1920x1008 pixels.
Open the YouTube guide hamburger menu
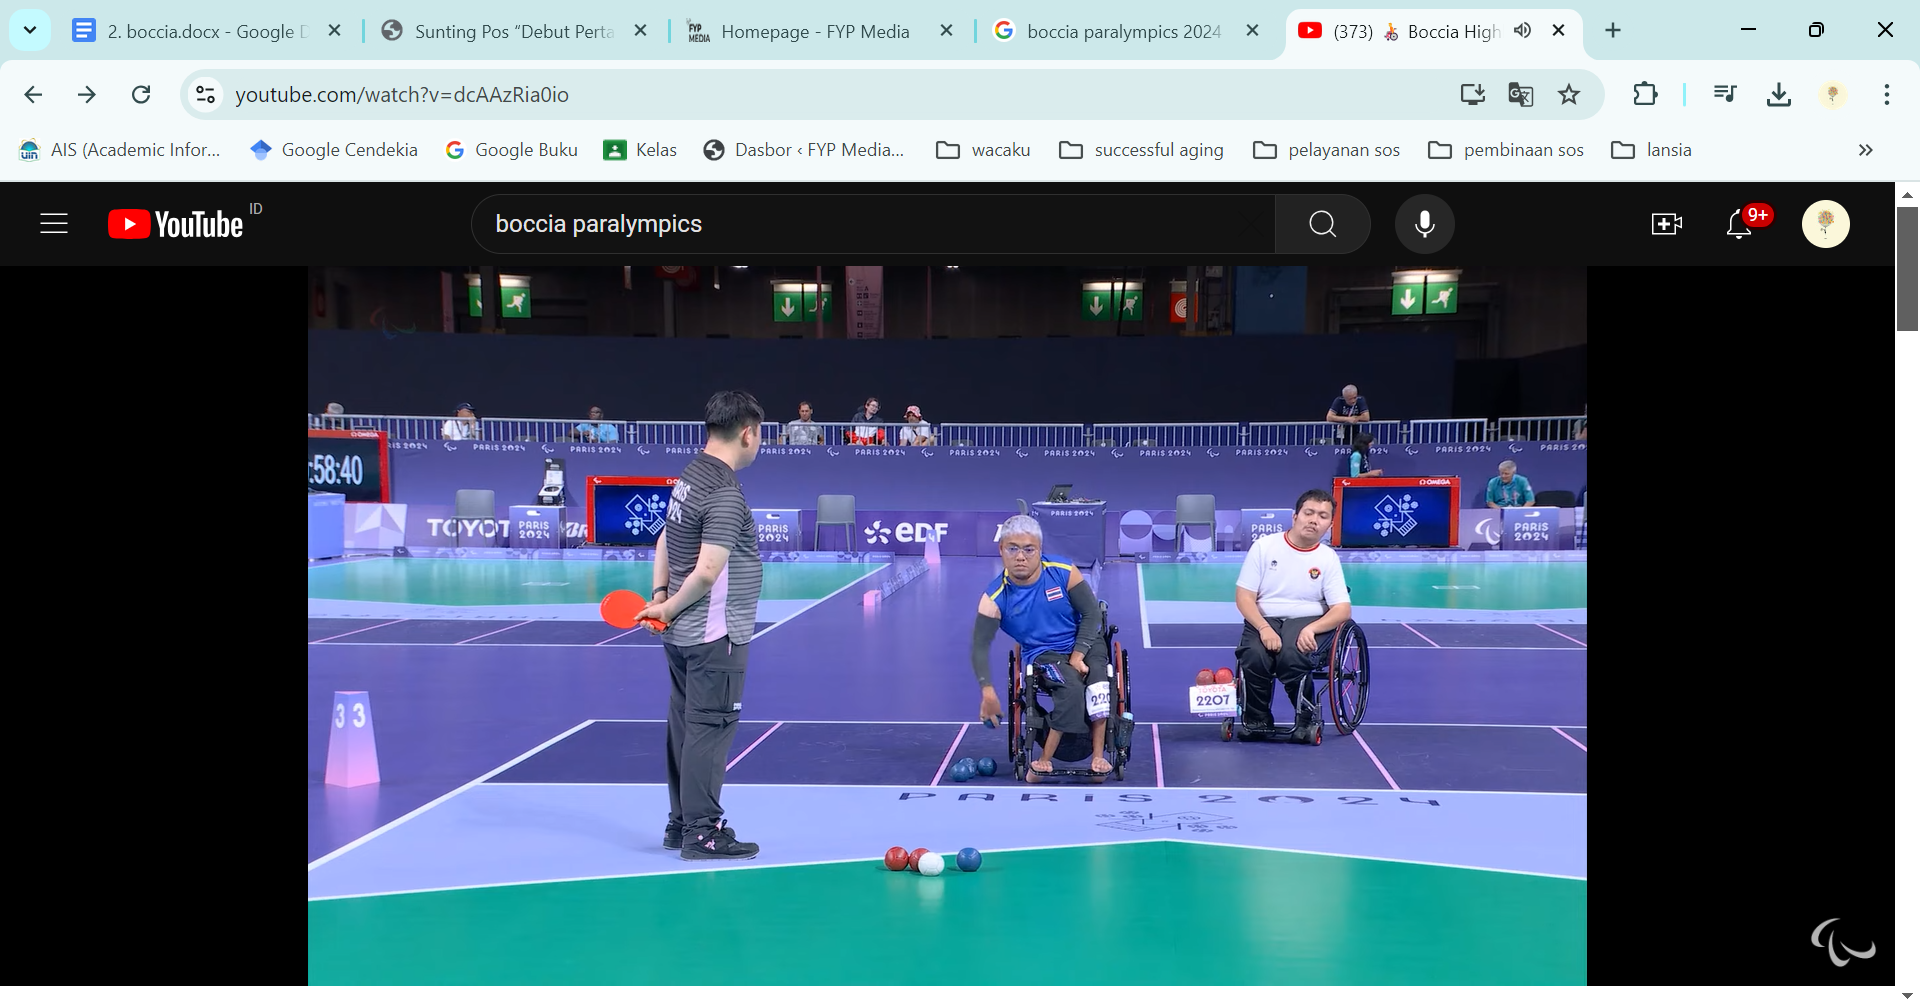[53, 223]
